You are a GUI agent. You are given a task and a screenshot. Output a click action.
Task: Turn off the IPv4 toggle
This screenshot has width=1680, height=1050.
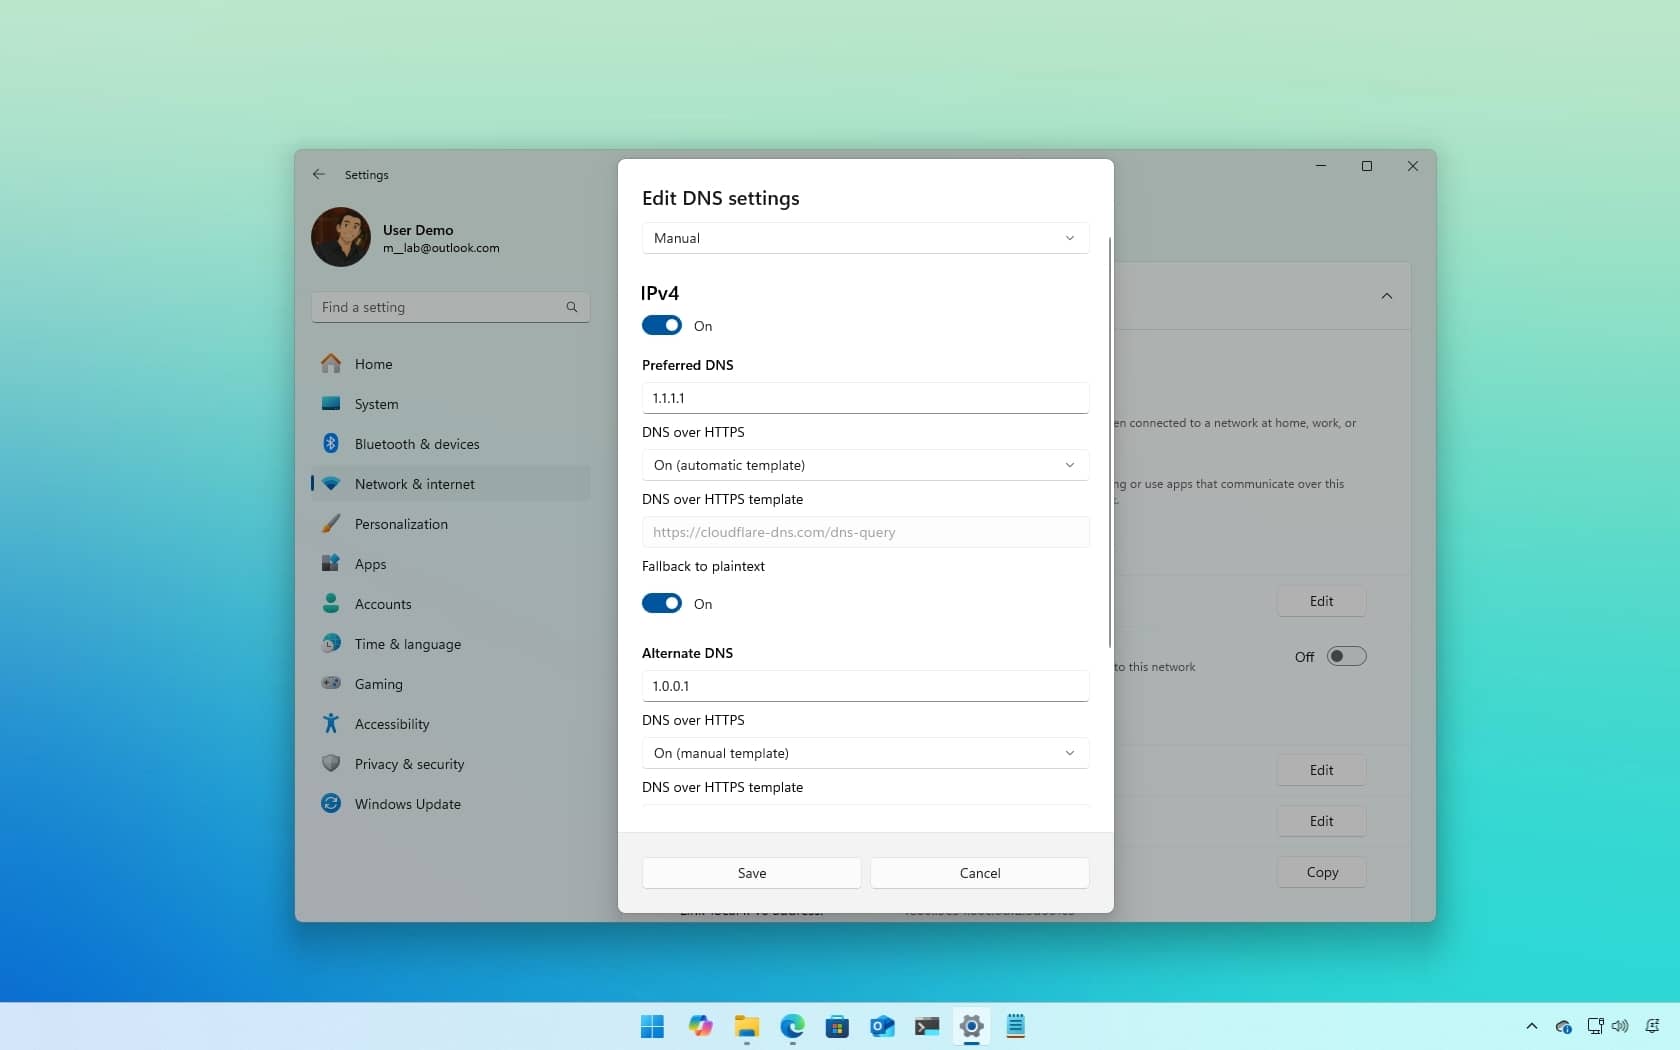[661, 325]
